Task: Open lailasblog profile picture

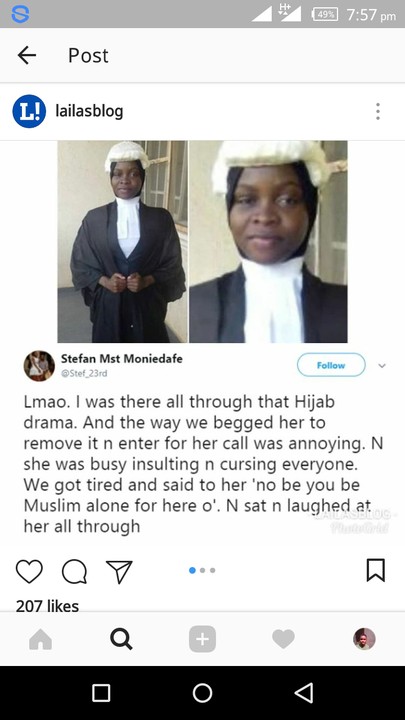Action: click(x=29, y=111)
